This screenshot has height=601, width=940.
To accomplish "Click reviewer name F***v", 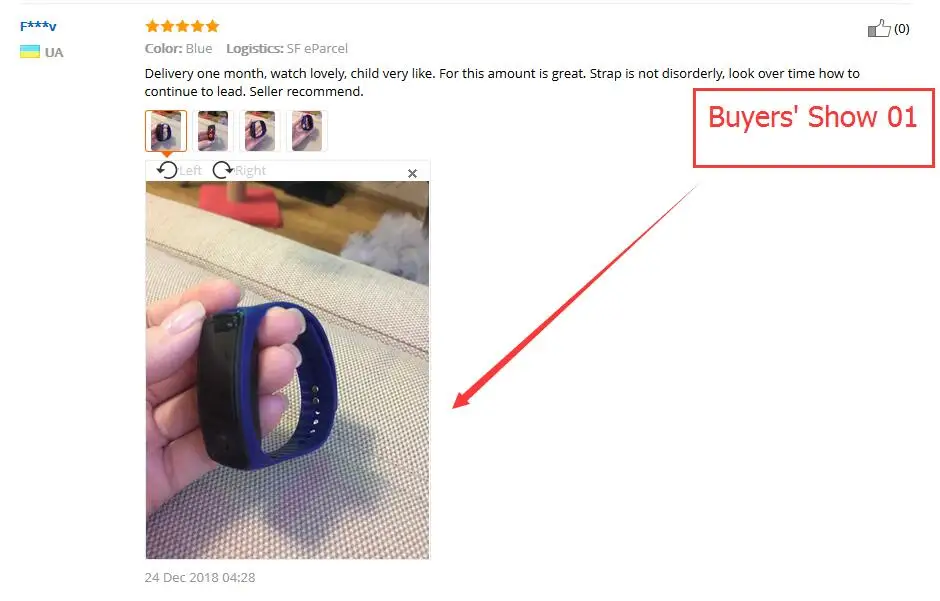I will tap(38, 26).
